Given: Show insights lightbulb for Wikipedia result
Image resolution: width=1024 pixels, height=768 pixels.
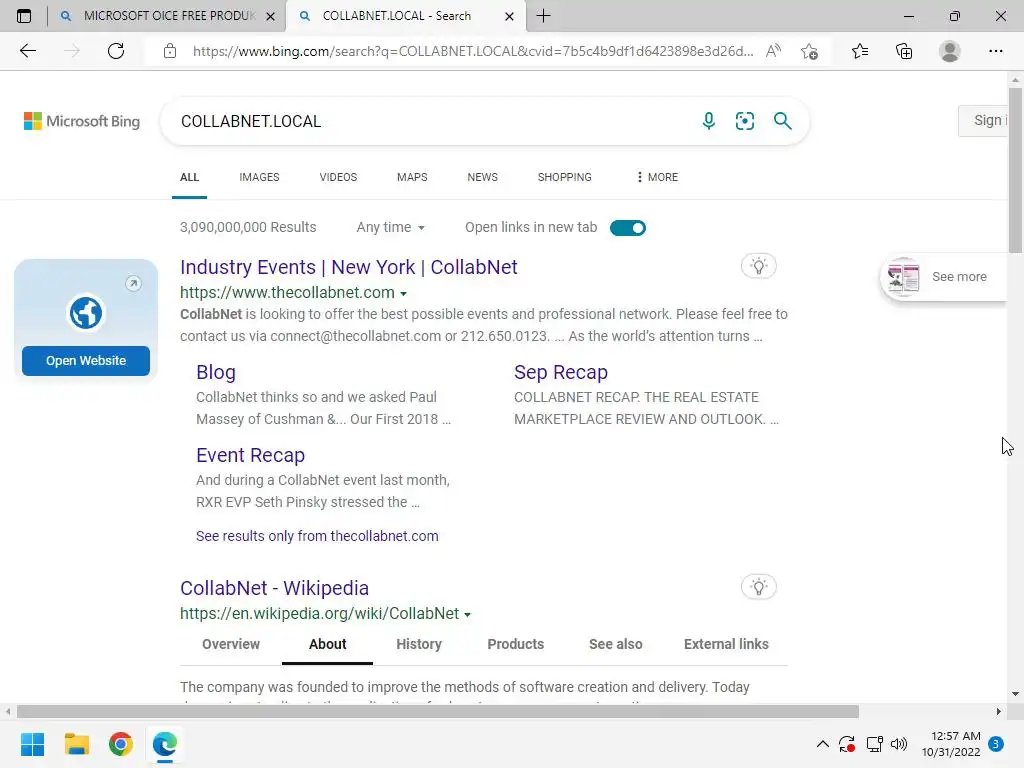Looking at the screenshot, I should [758, 586].
